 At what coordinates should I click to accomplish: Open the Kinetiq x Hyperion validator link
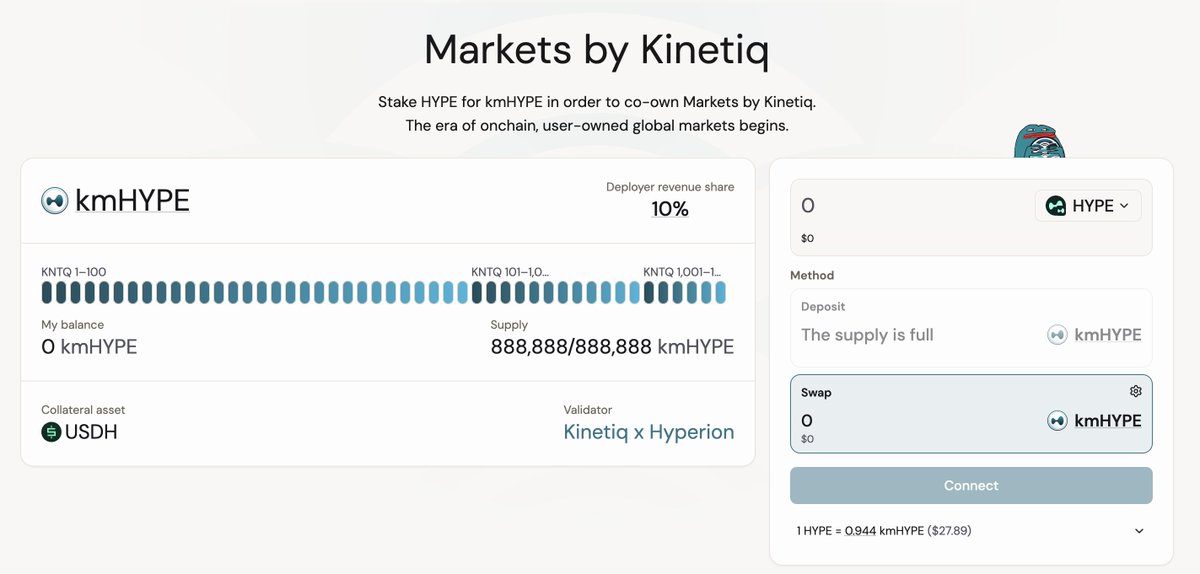pyautogui.click(x=649, y=432)
